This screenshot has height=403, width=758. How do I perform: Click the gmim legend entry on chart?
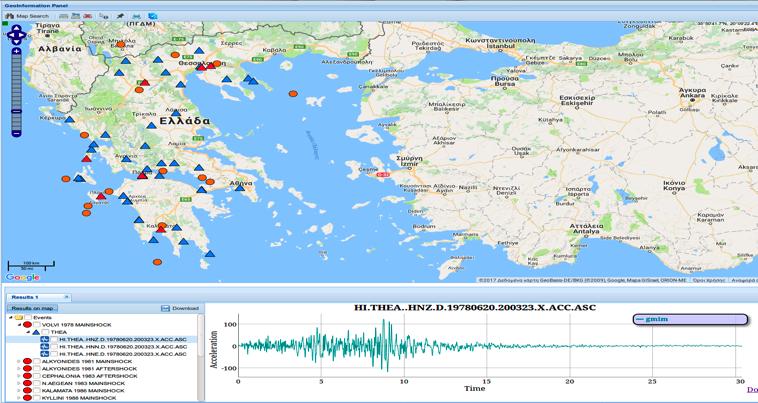(690, 319)
